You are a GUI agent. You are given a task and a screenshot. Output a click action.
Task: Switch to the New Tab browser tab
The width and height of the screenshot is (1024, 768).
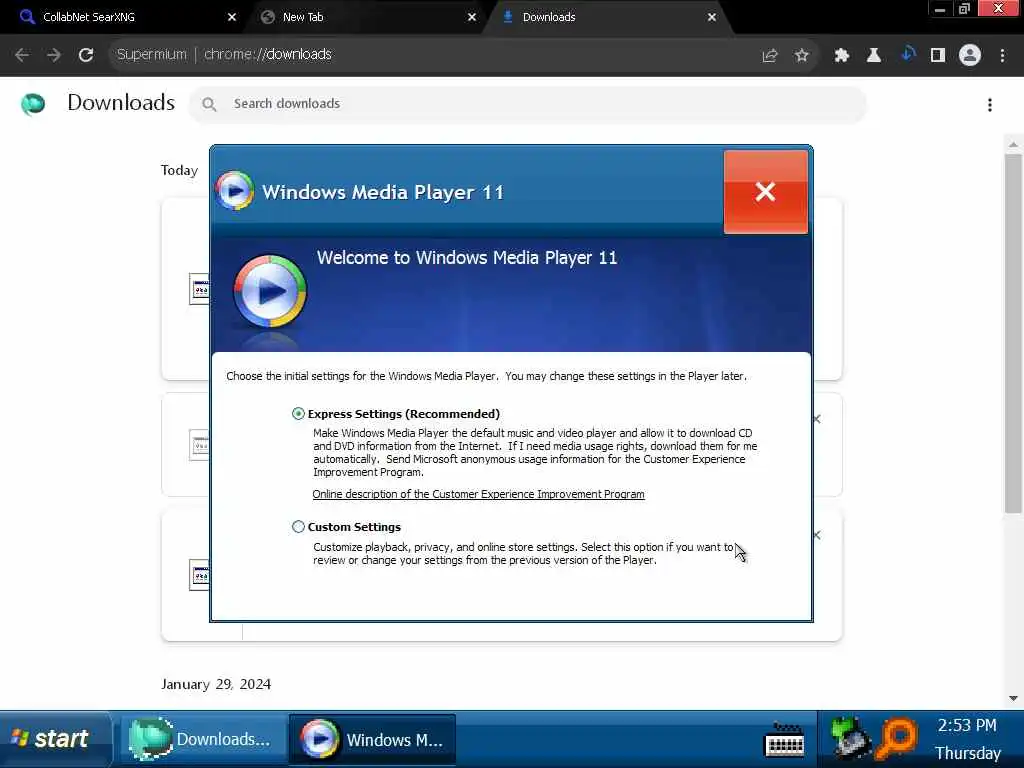coord(366,17)
